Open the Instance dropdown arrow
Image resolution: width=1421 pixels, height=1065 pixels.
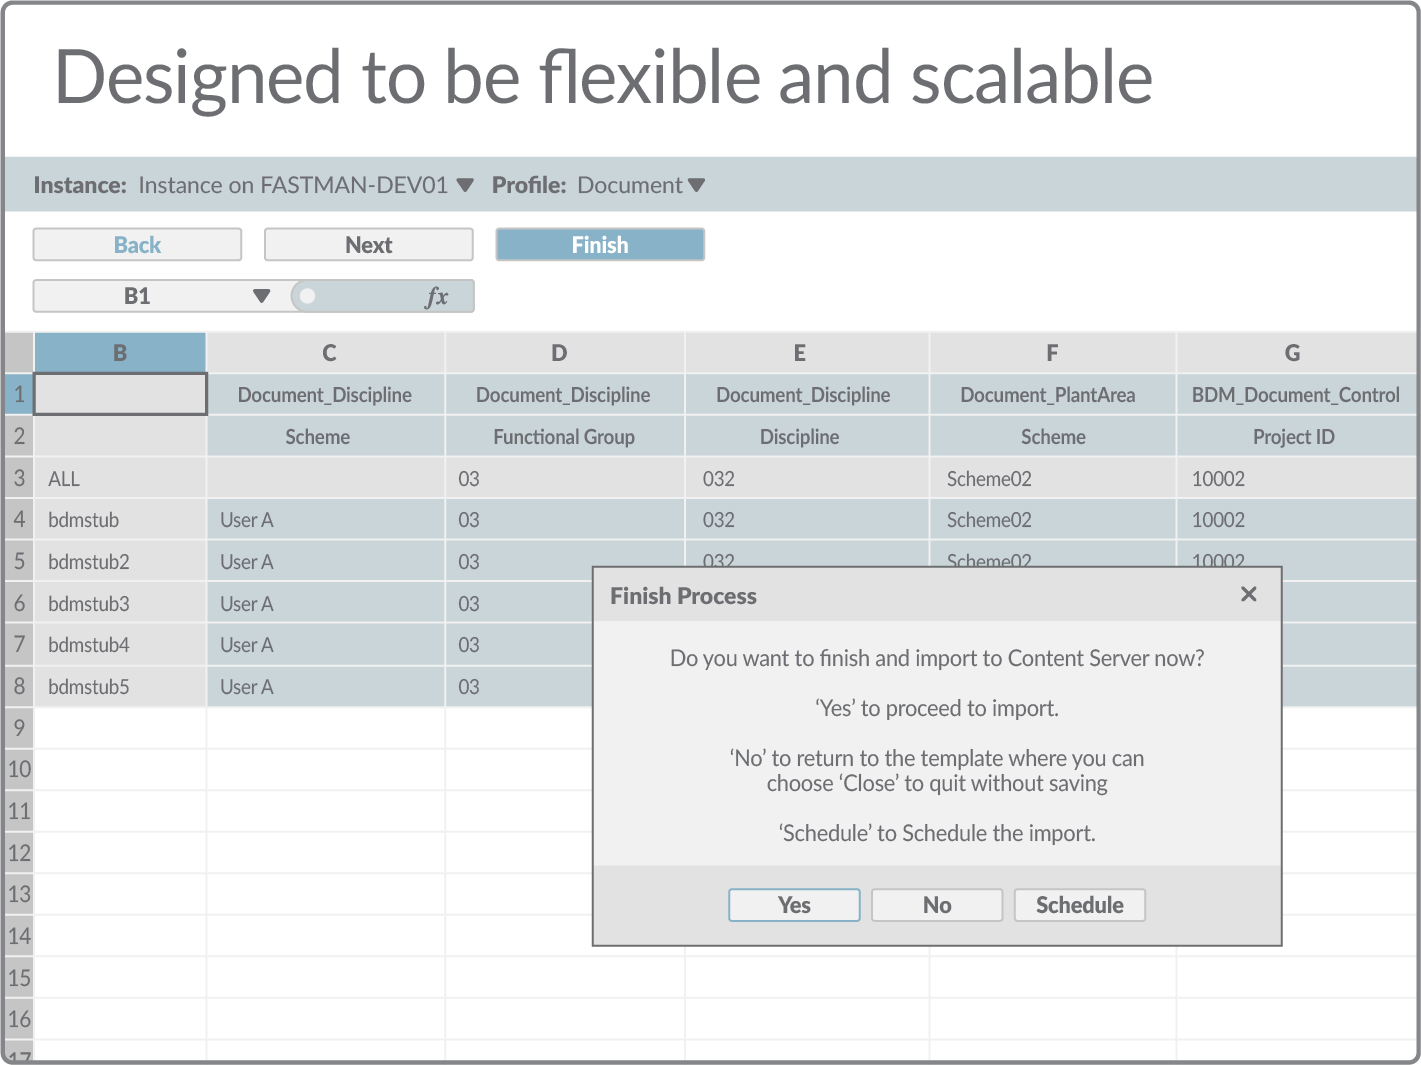pyautogui.click(x=464, y=185)
